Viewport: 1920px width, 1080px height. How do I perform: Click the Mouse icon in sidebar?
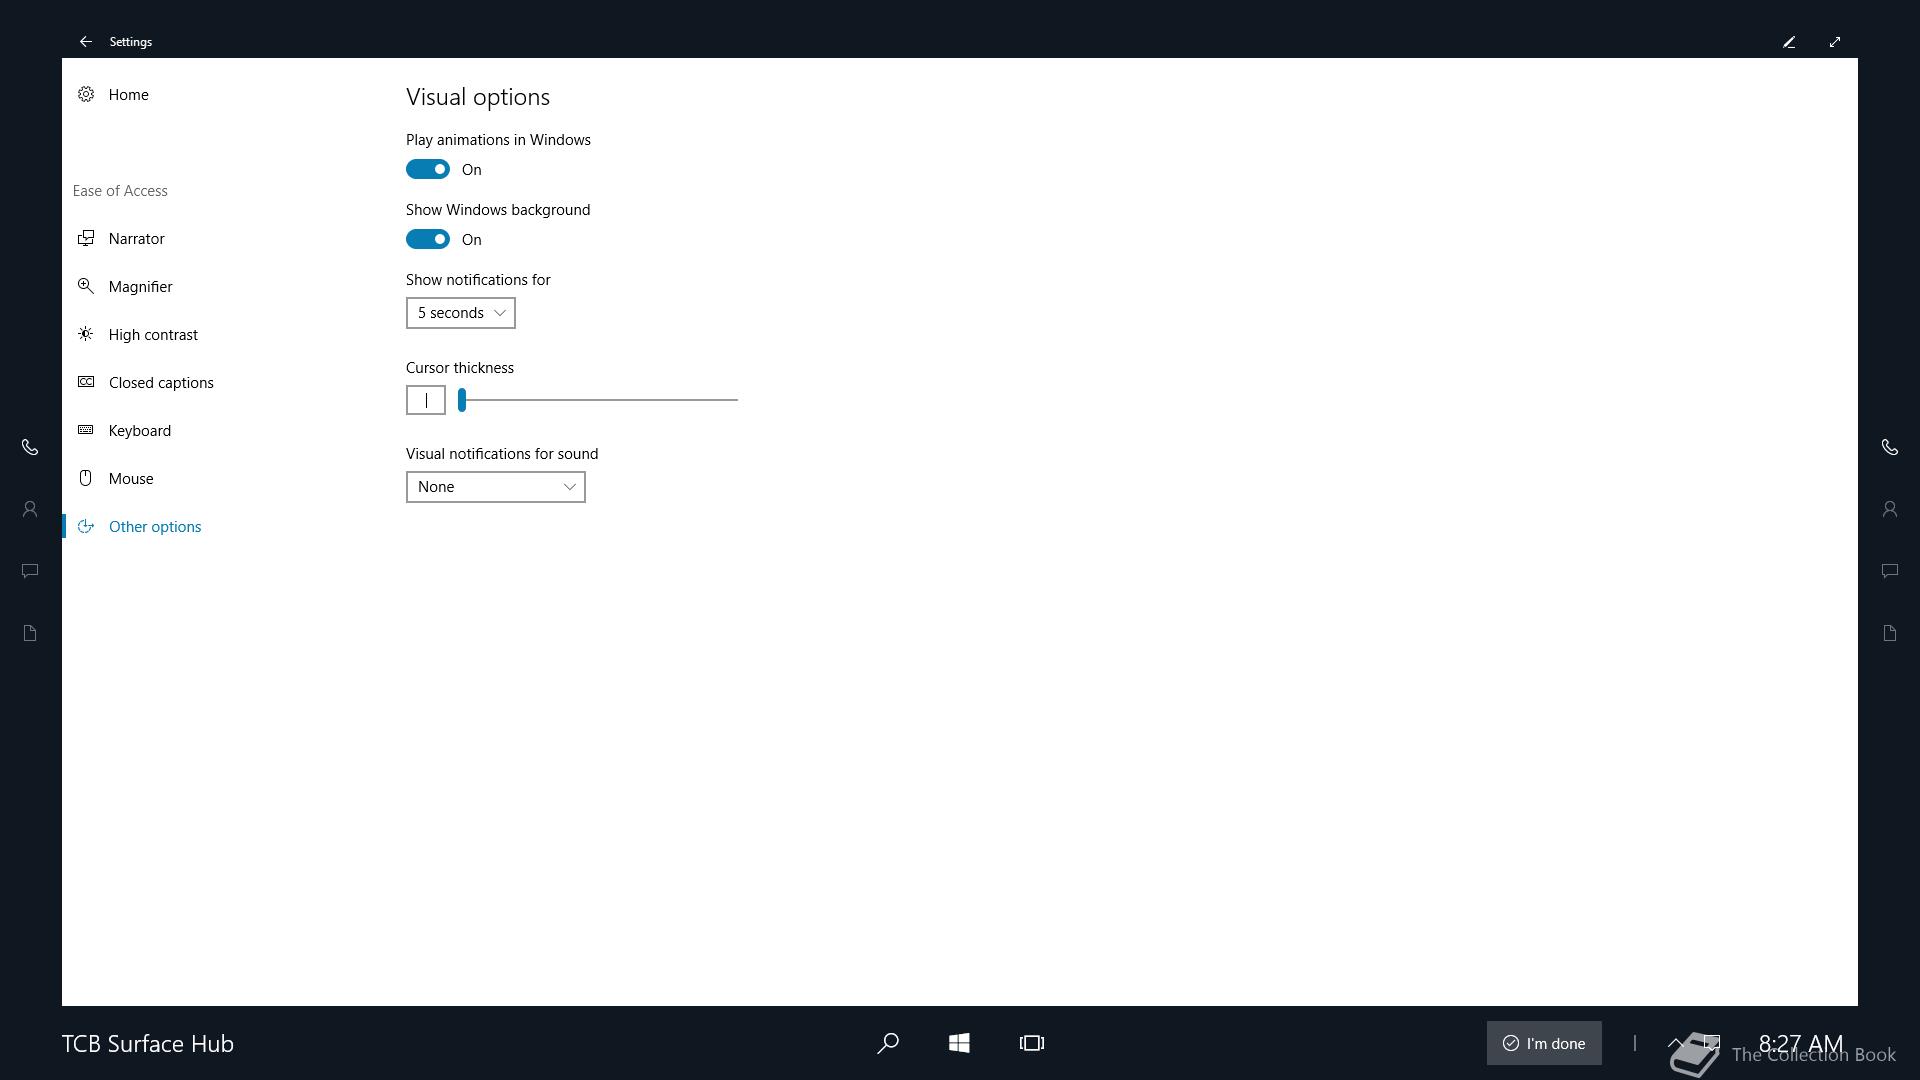click(86, 478)
